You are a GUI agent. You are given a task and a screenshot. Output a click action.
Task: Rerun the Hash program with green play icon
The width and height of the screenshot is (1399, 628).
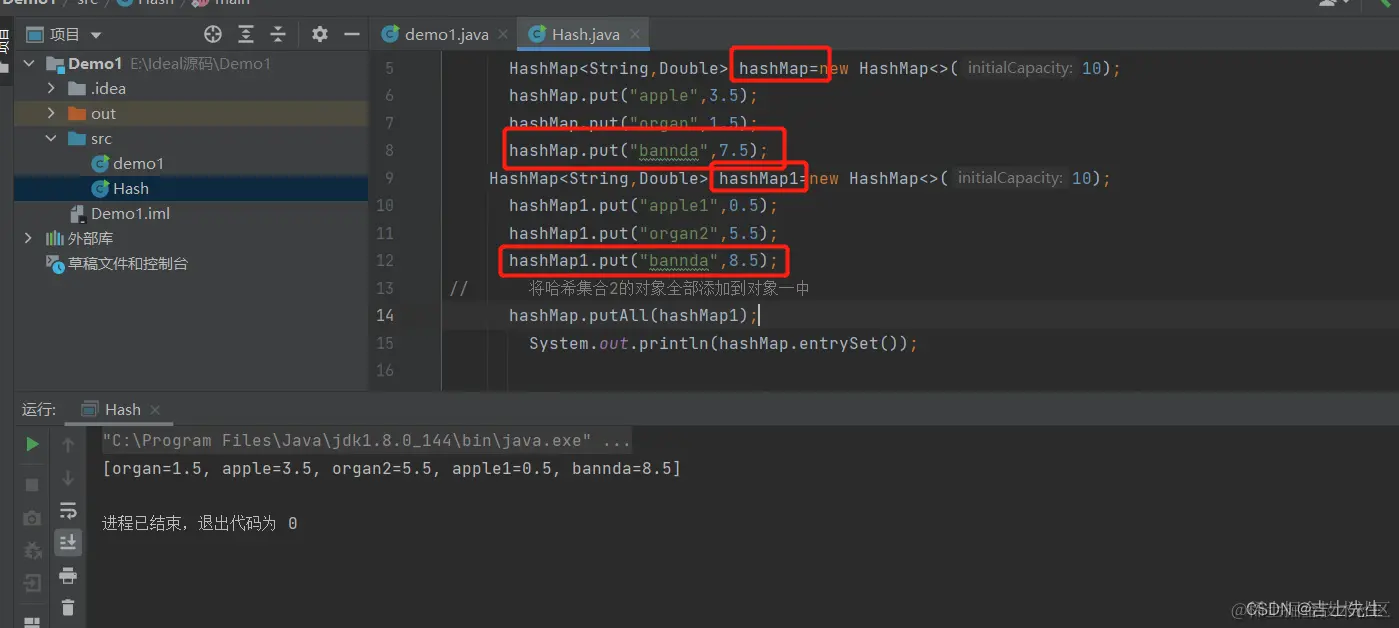[32, 444]
